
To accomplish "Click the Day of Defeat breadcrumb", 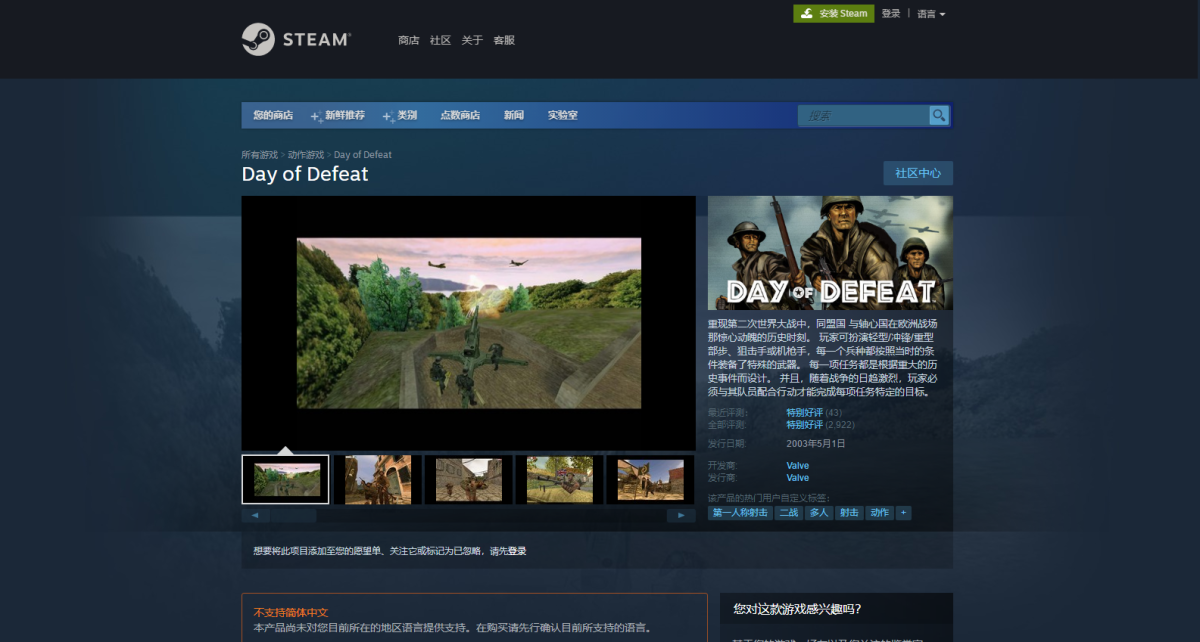I will pyautogui.click(x=363, y=155).
